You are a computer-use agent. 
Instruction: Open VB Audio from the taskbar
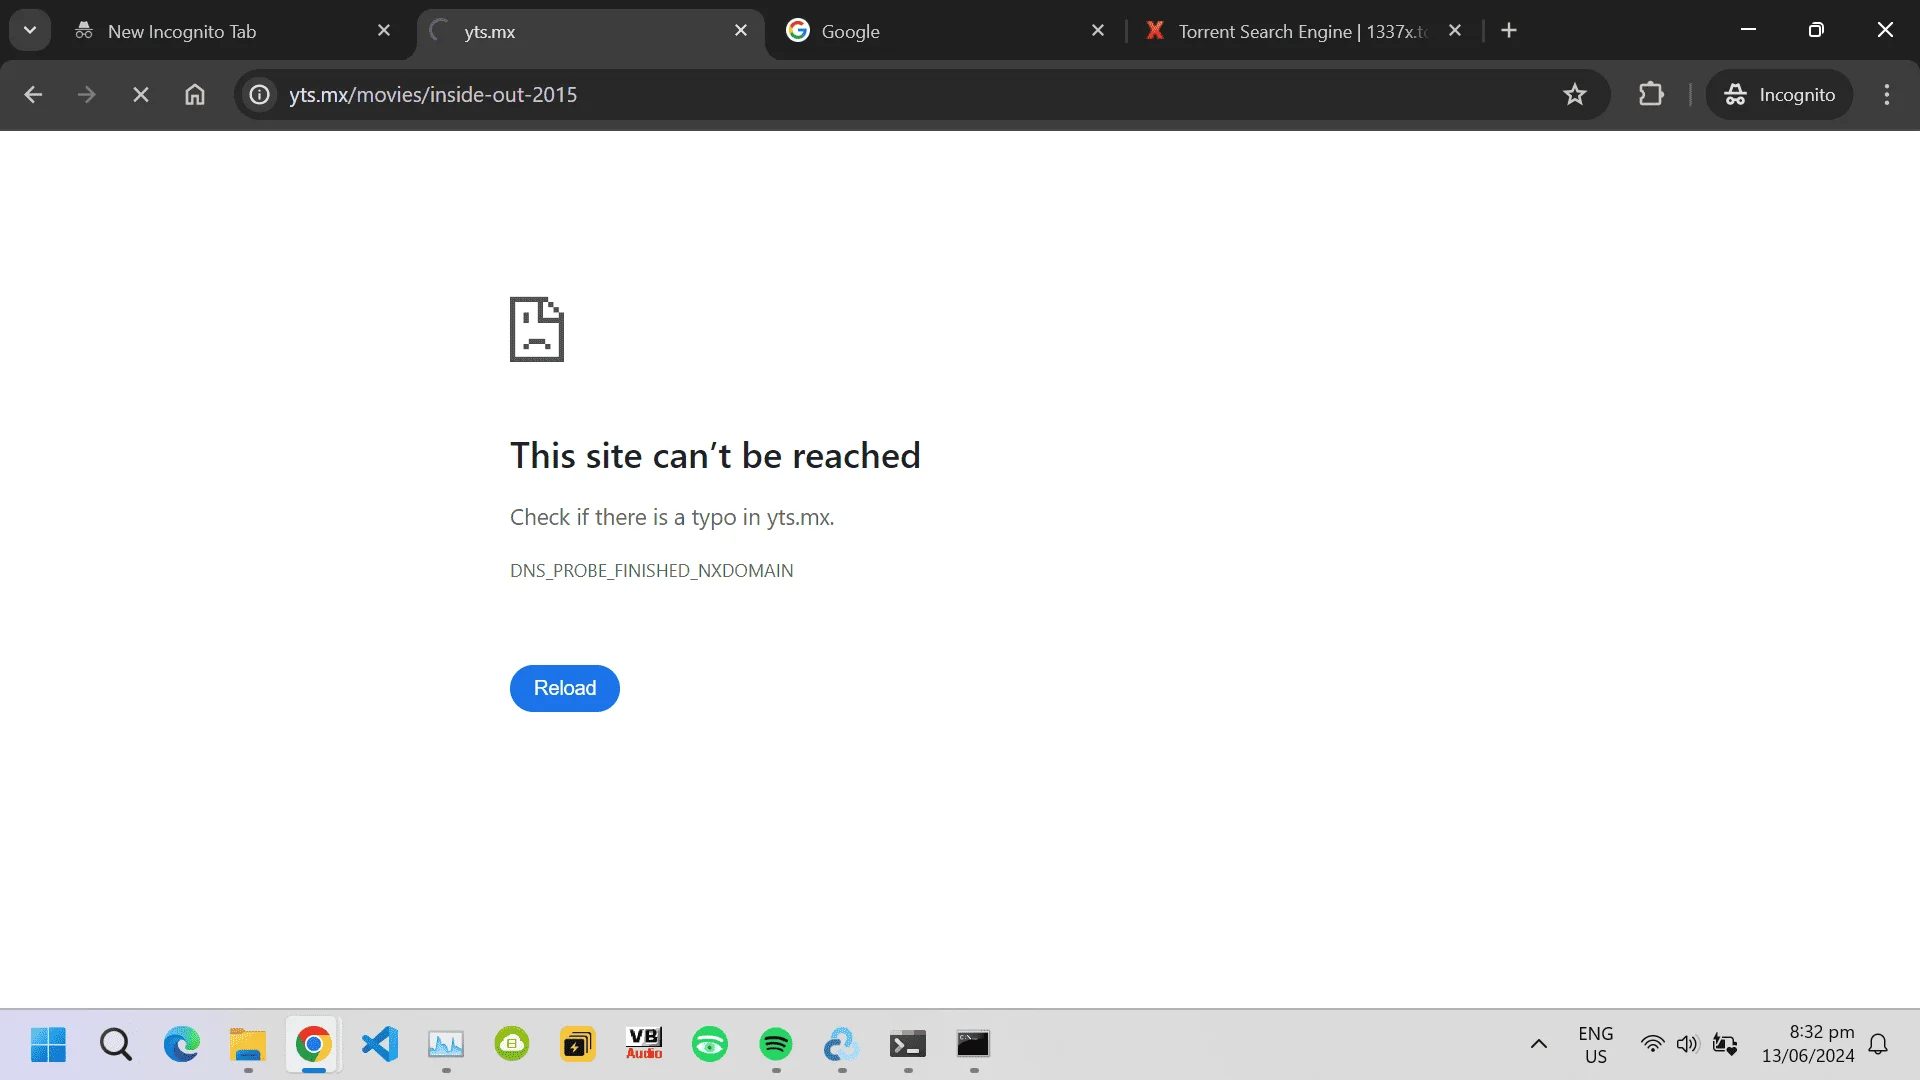tap(644, 1045)
